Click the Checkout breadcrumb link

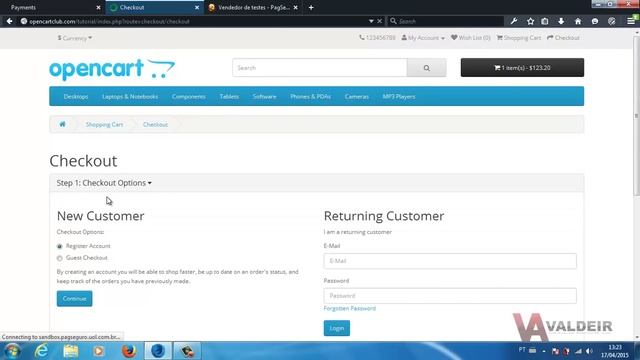coord(155,124)
